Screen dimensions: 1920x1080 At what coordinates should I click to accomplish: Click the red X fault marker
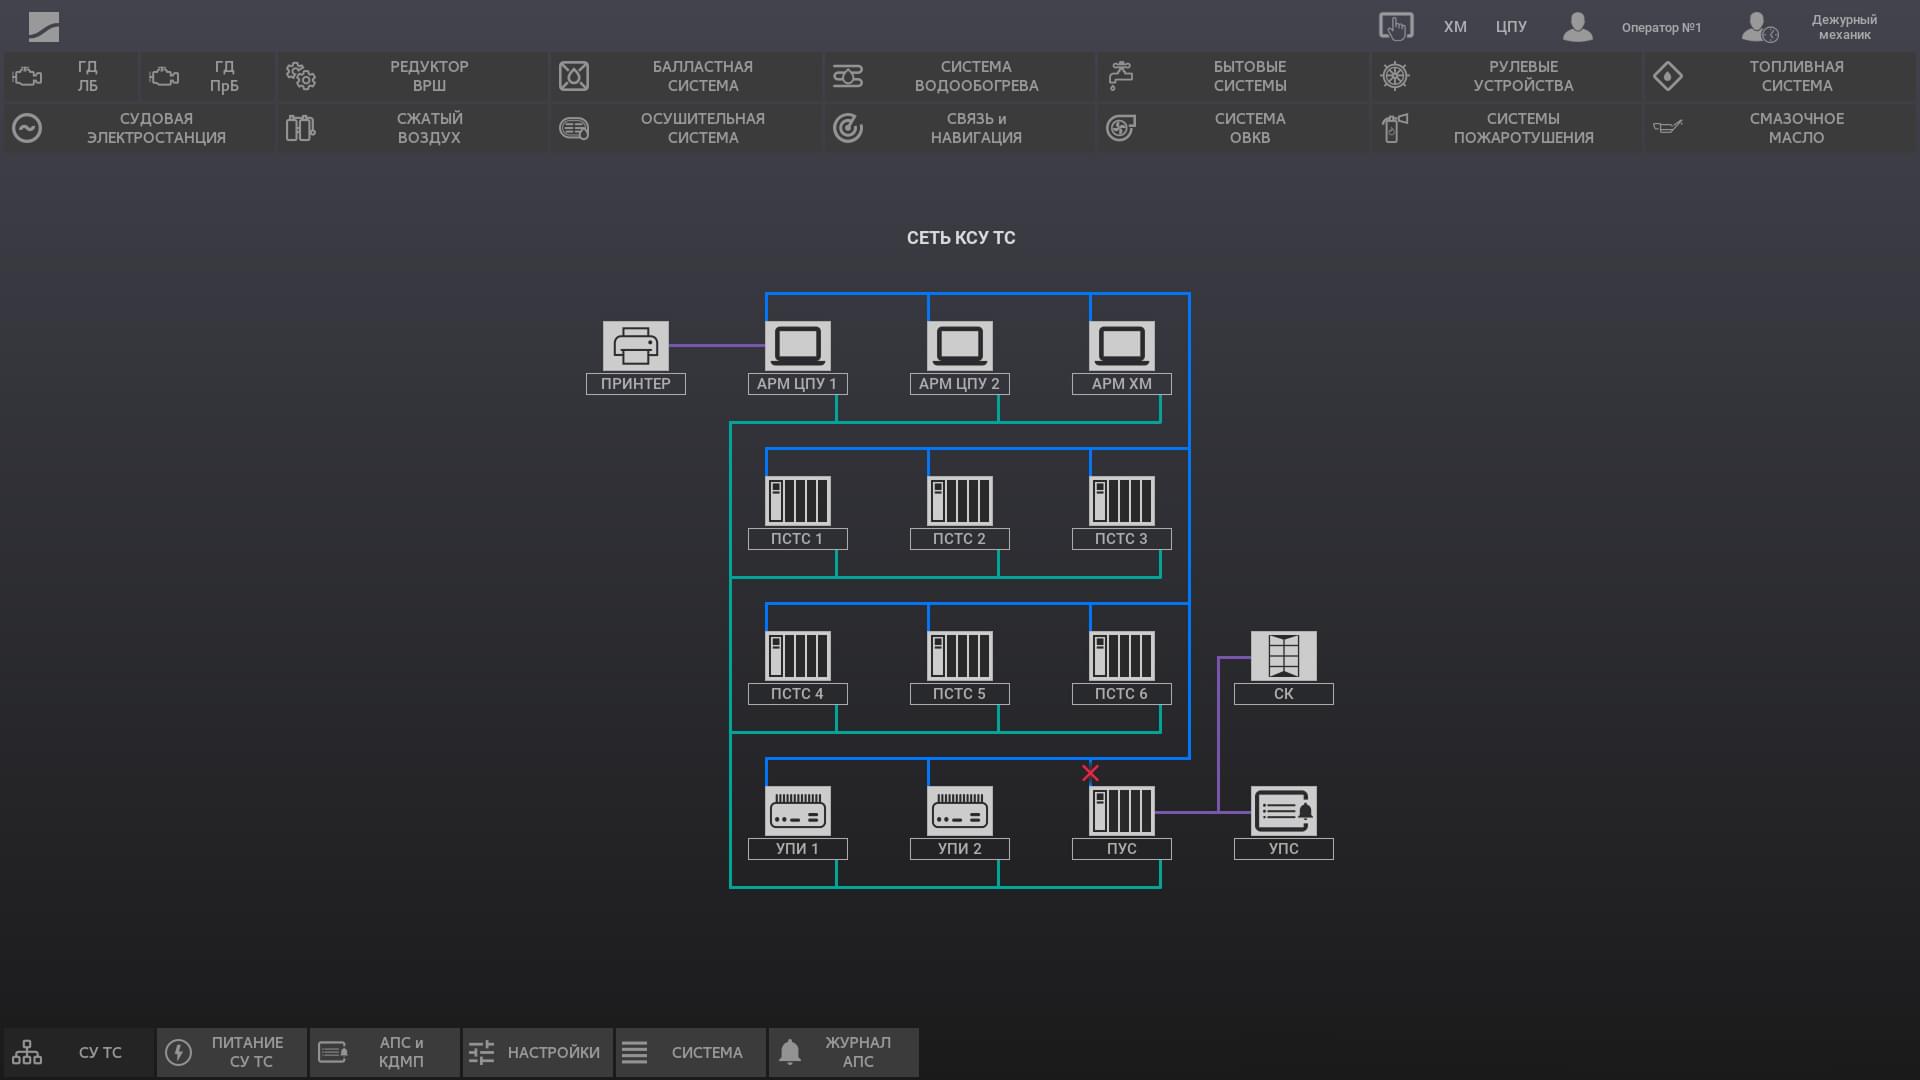1090,773
